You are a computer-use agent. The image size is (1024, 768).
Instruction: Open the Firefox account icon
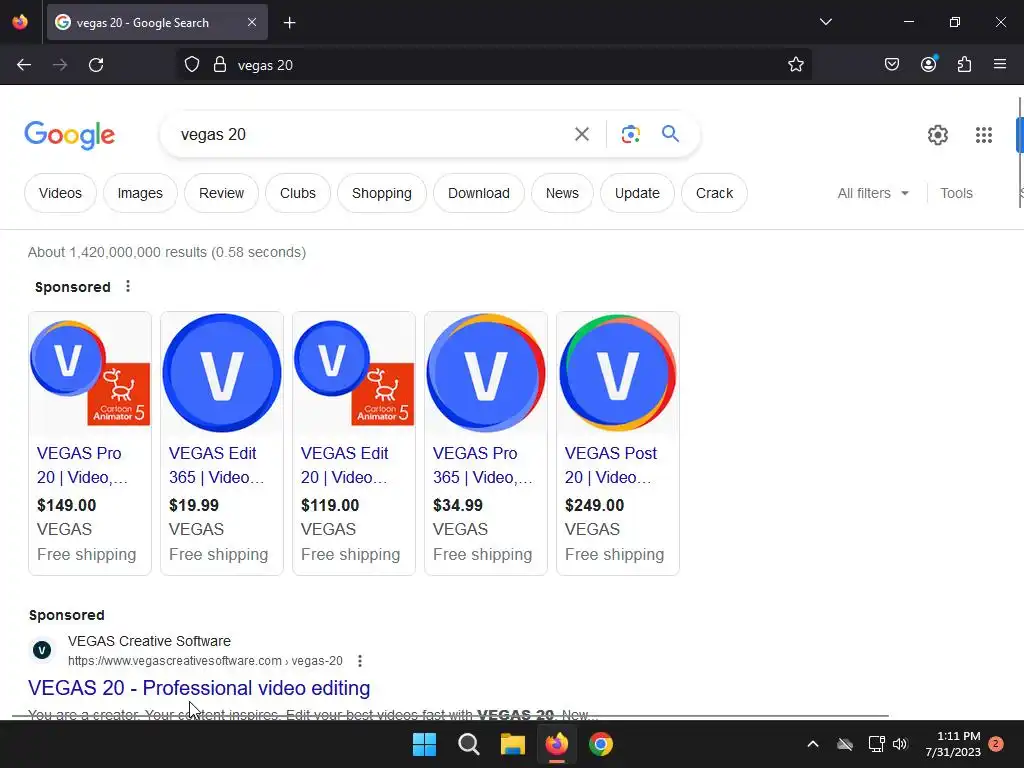[x=928, y=64]
